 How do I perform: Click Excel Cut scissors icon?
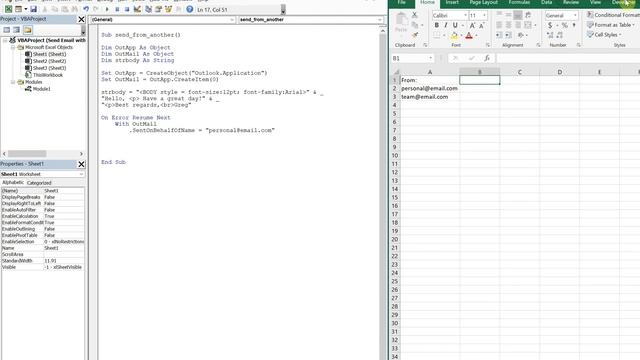click(415, 15)
